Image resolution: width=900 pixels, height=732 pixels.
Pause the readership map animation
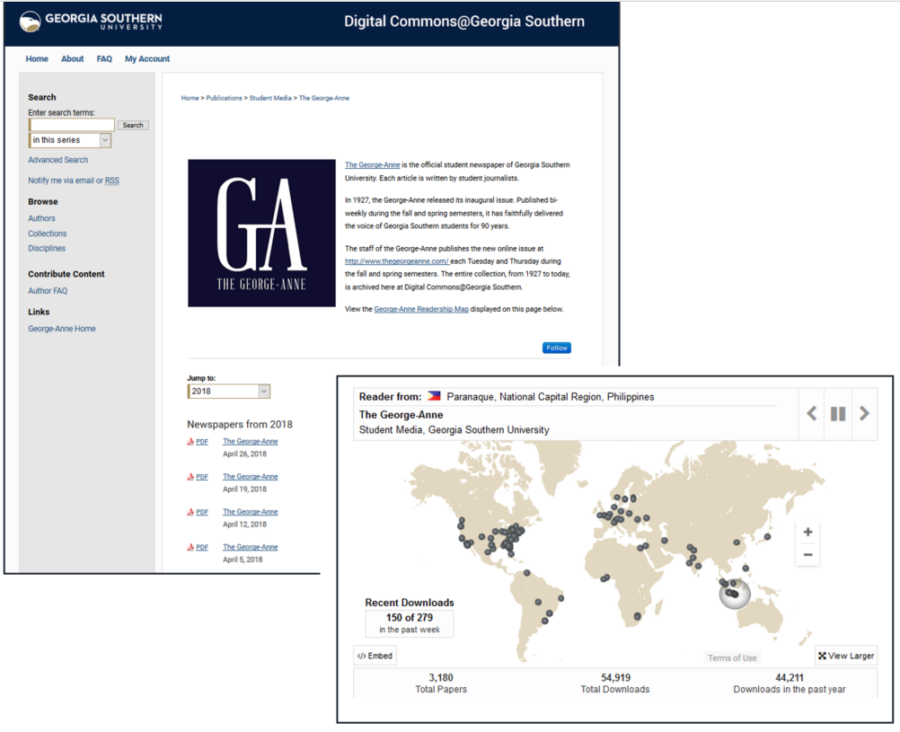click(838, 413)
